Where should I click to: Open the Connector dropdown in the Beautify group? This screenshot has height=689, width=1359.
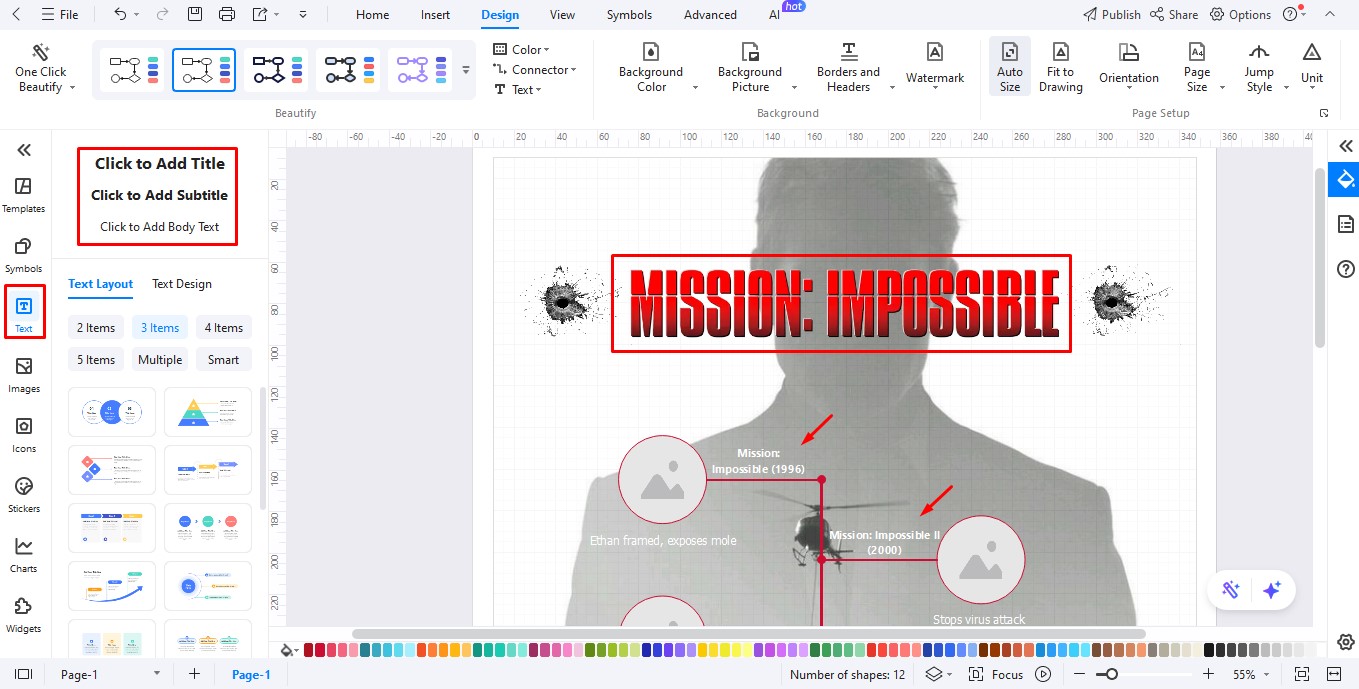coord(535,70)
